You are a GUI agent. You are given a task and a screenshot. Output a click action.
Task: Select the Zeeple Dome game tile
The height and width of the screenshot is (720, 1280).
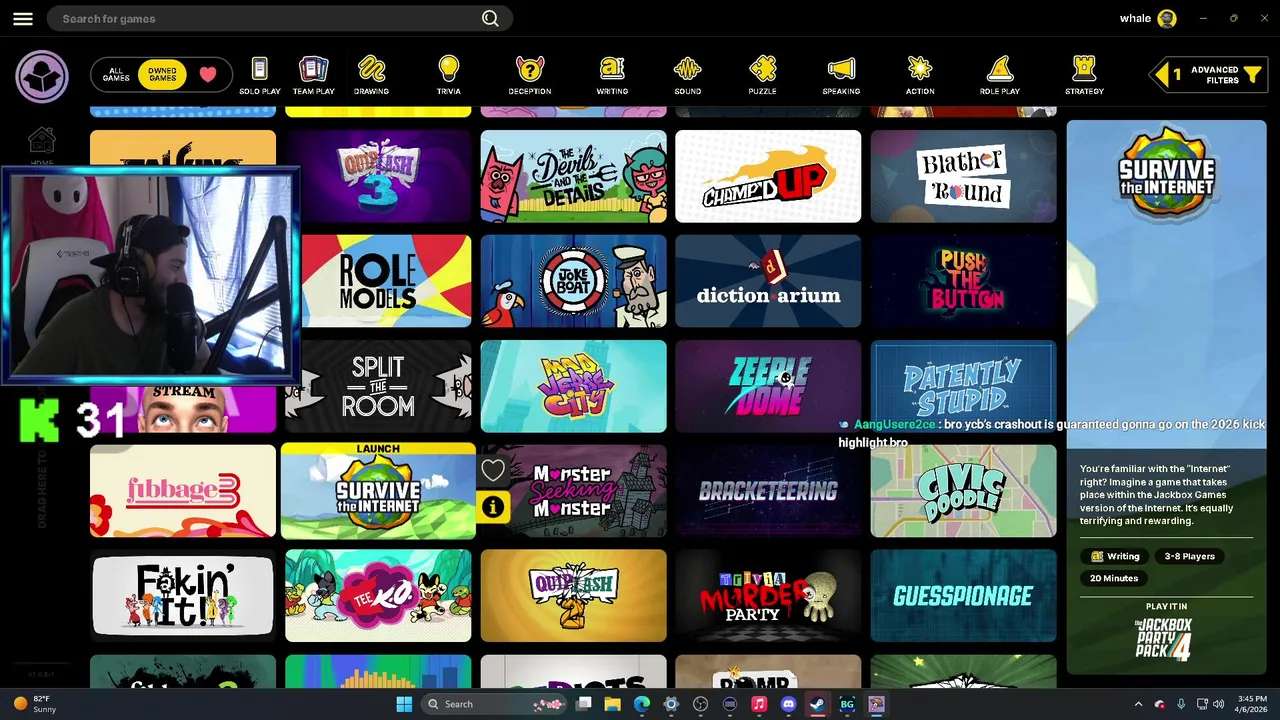pos(768,386)
